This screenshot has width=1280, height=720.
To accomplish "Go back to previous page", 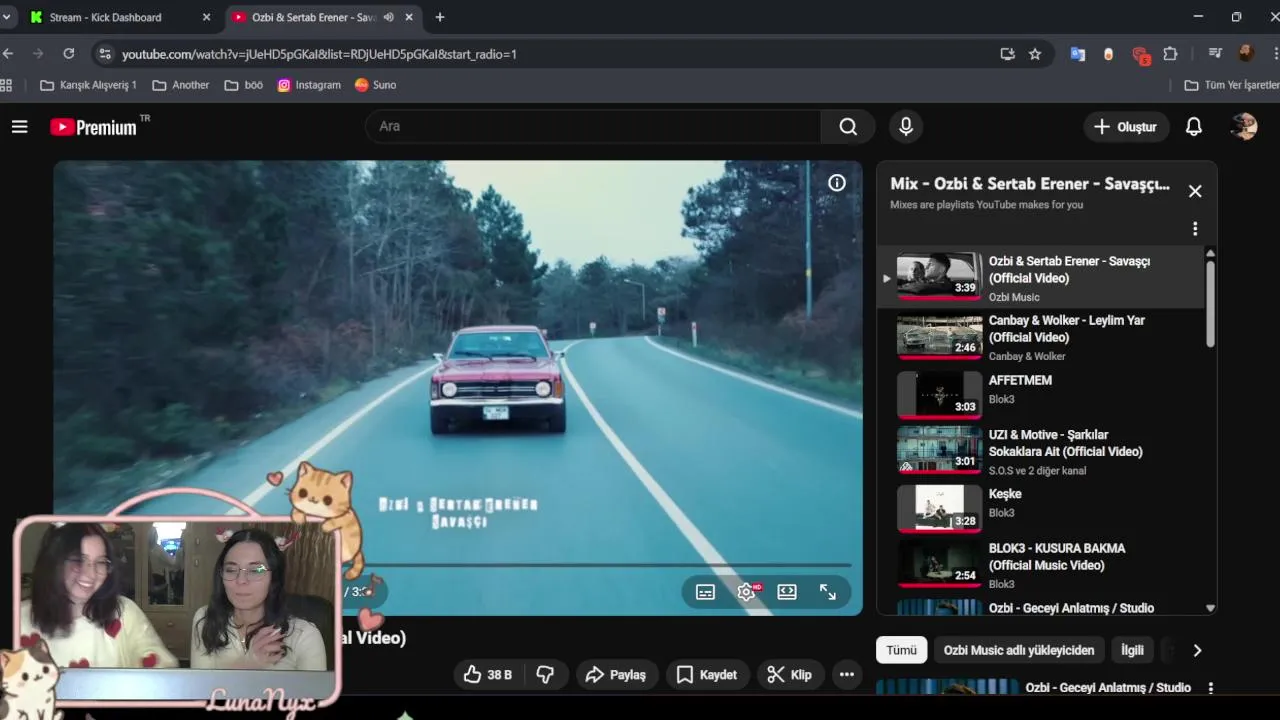I will 9,54.
